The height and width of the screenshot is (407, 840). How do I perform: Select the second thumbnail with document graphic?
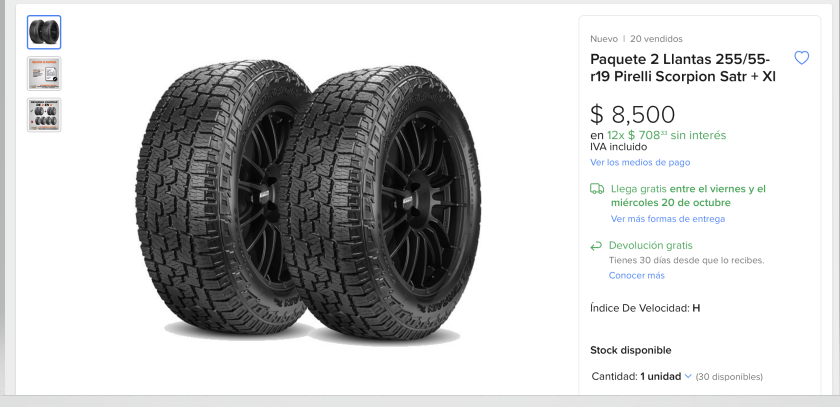pyautogui.click(x=44, y=73)
